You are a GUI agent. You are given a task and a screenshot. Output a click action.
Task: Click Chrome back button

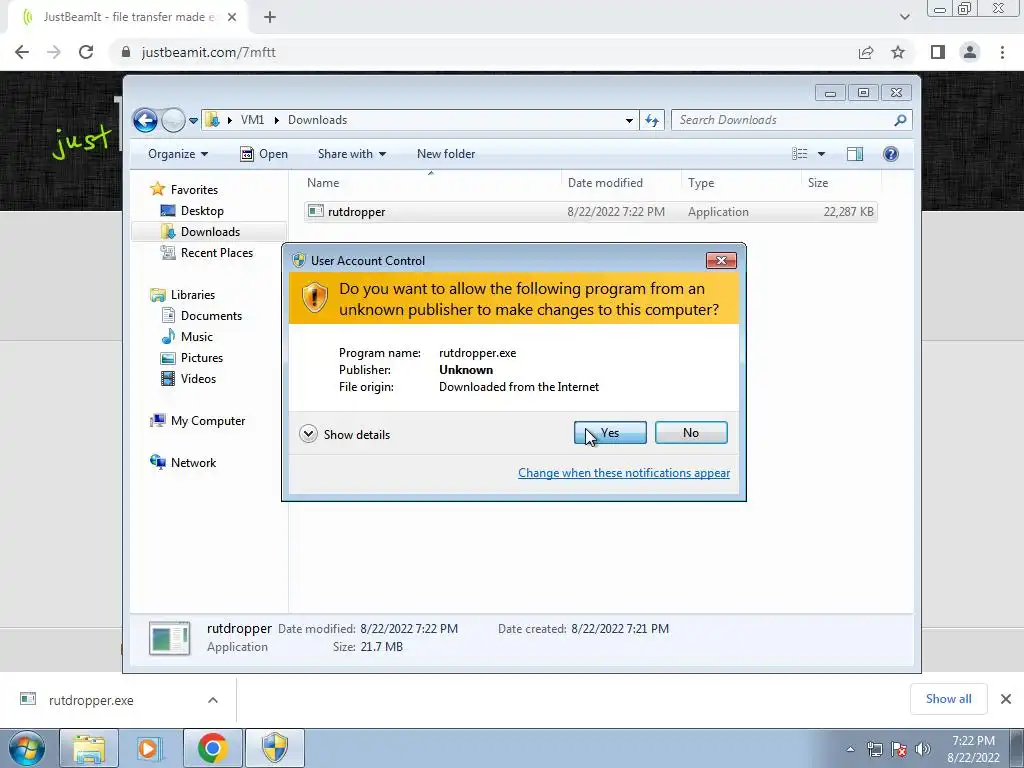(x=22, y=52)
